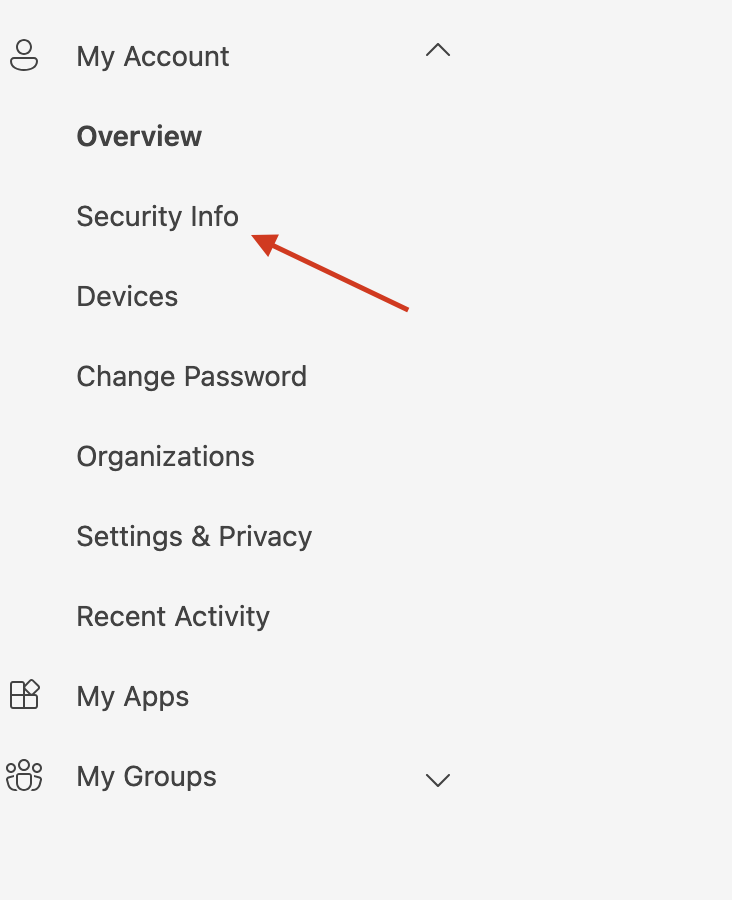732x900 pixels.
Task: Go to Security Info
Action: click(157, 217)
